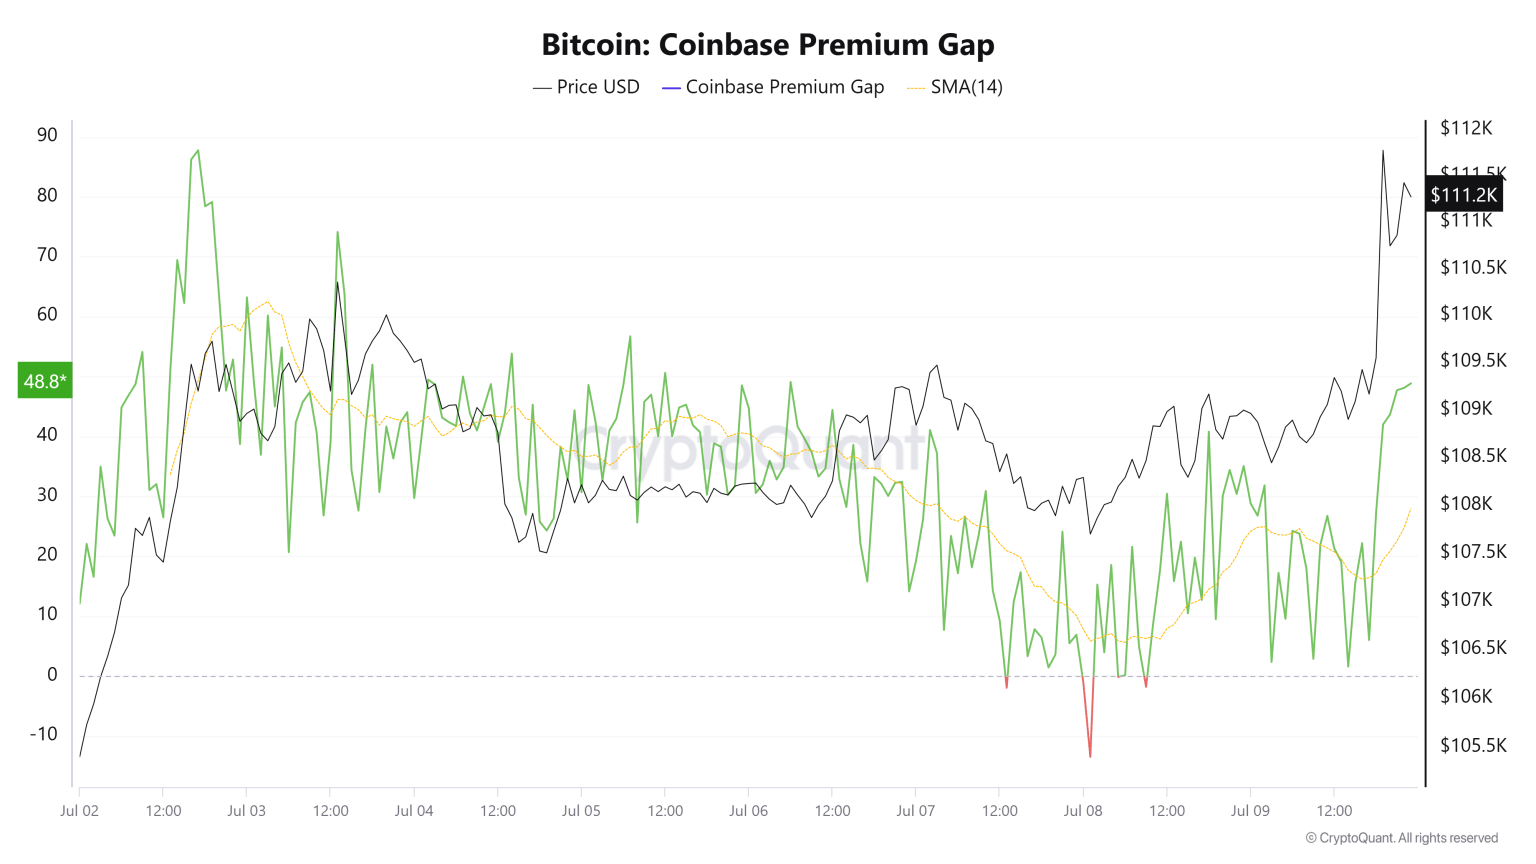1536x864 pixels.
Task: Click the Jul 09 x-axis label
Action: tap(1250, 810)
